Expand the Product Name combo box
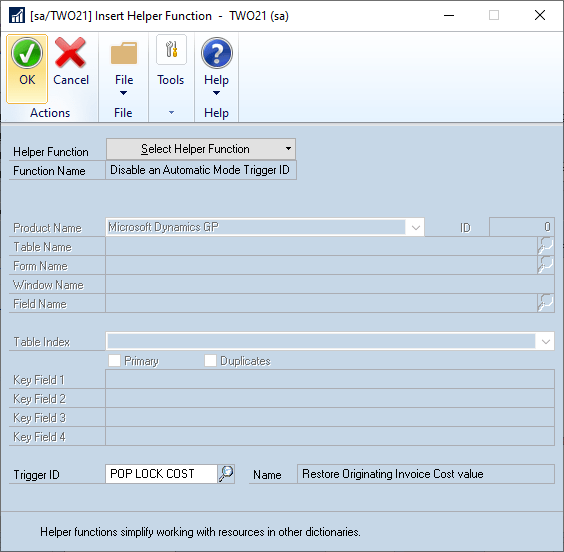 (x=415, y=227)
